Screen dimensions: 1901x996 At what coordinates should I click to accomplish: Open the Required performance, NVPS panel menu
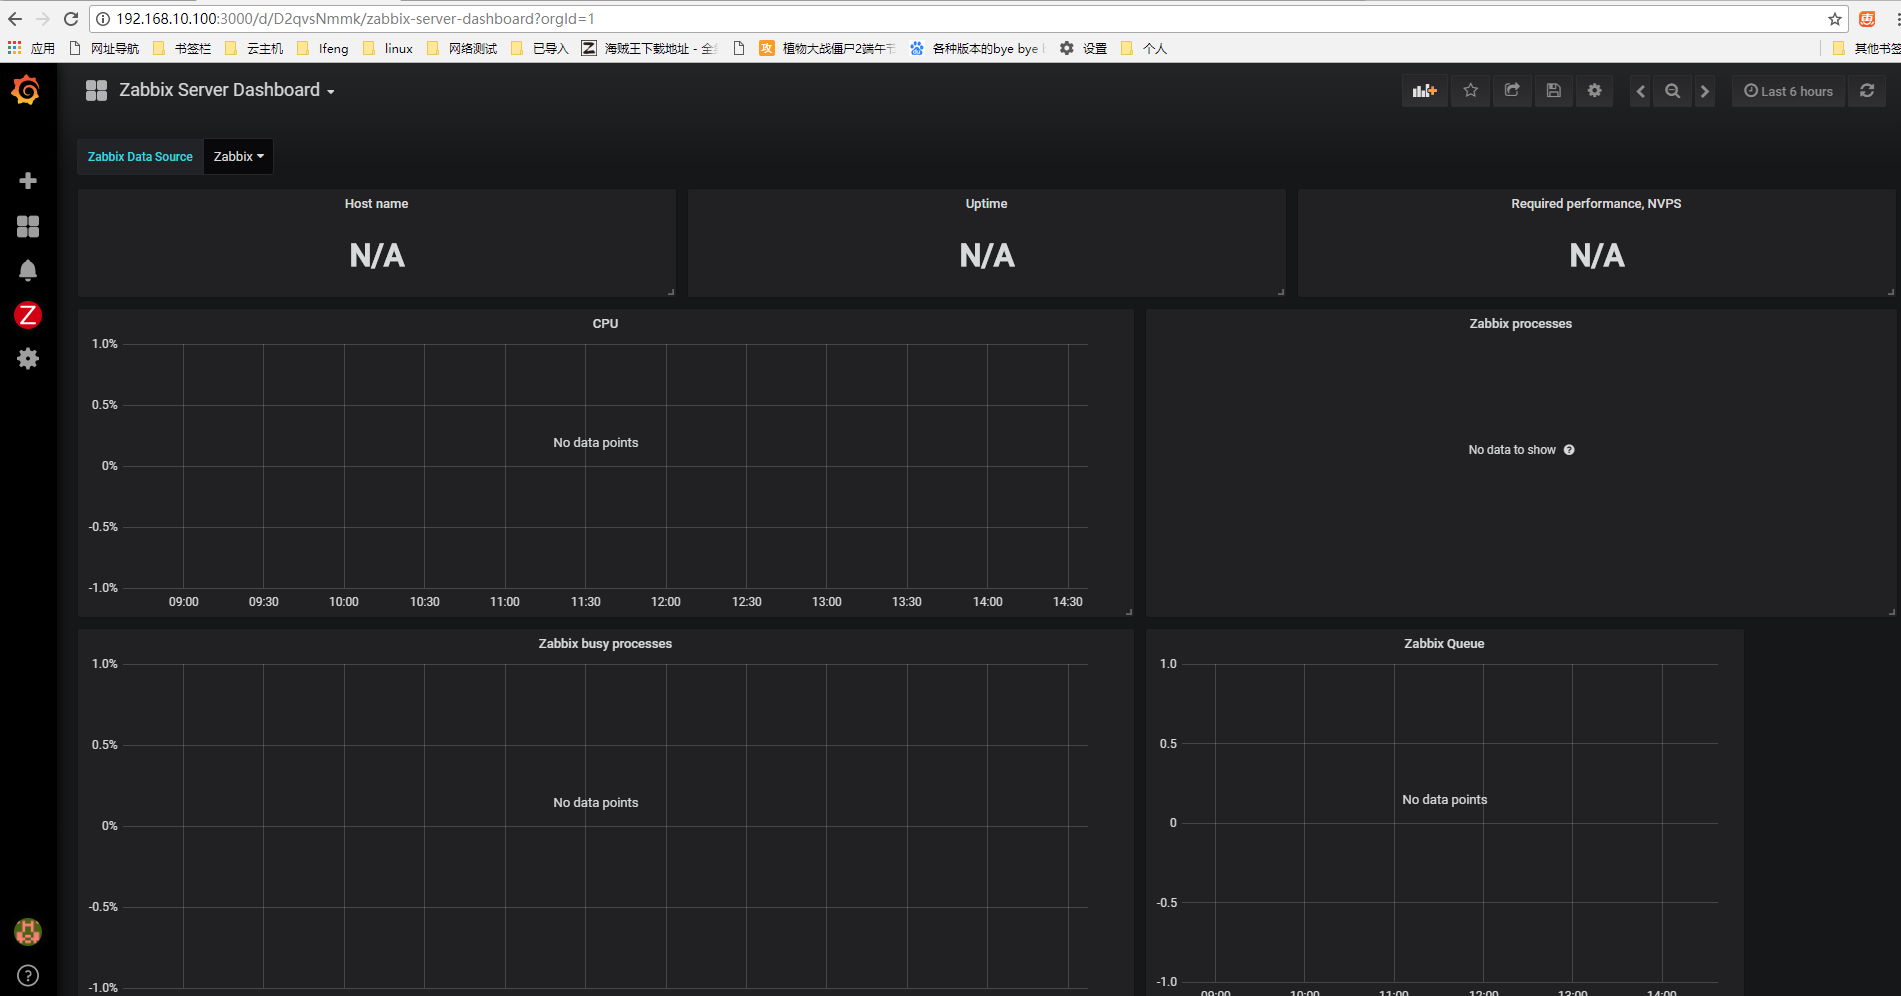tap(1596, 204)
